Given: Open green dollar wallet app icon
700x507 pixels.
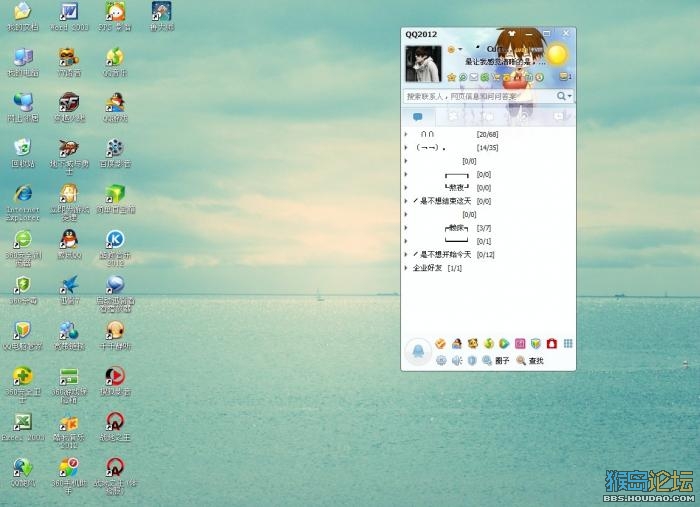Looking at the screenshot, I should click(x=489, y=343).
